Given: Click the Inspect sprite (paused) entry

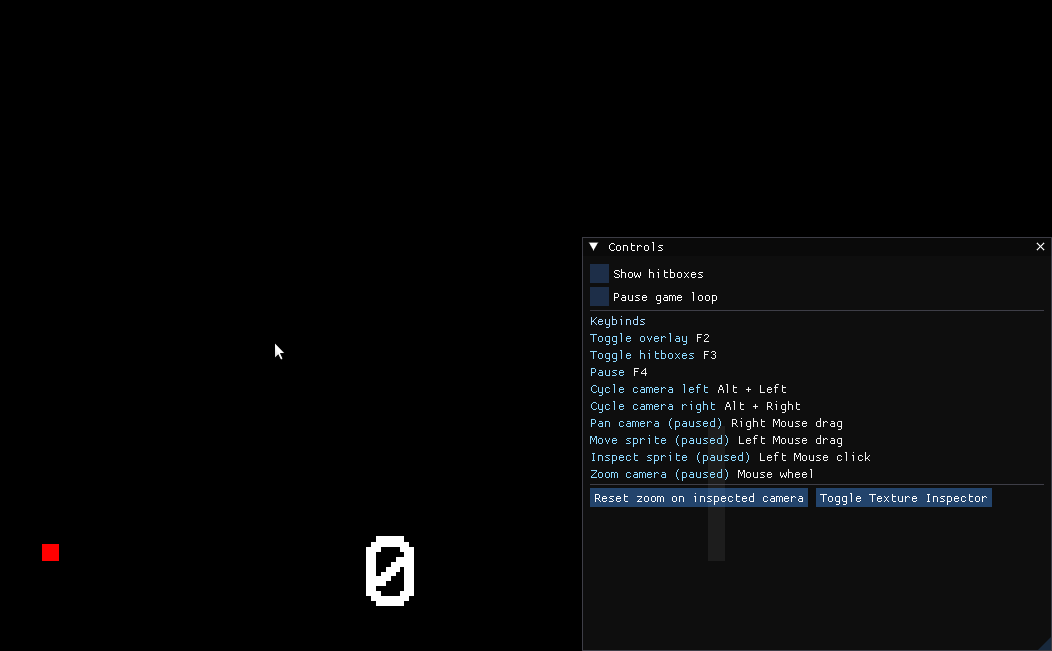Looking at the screenshot, I should (730, 457).
